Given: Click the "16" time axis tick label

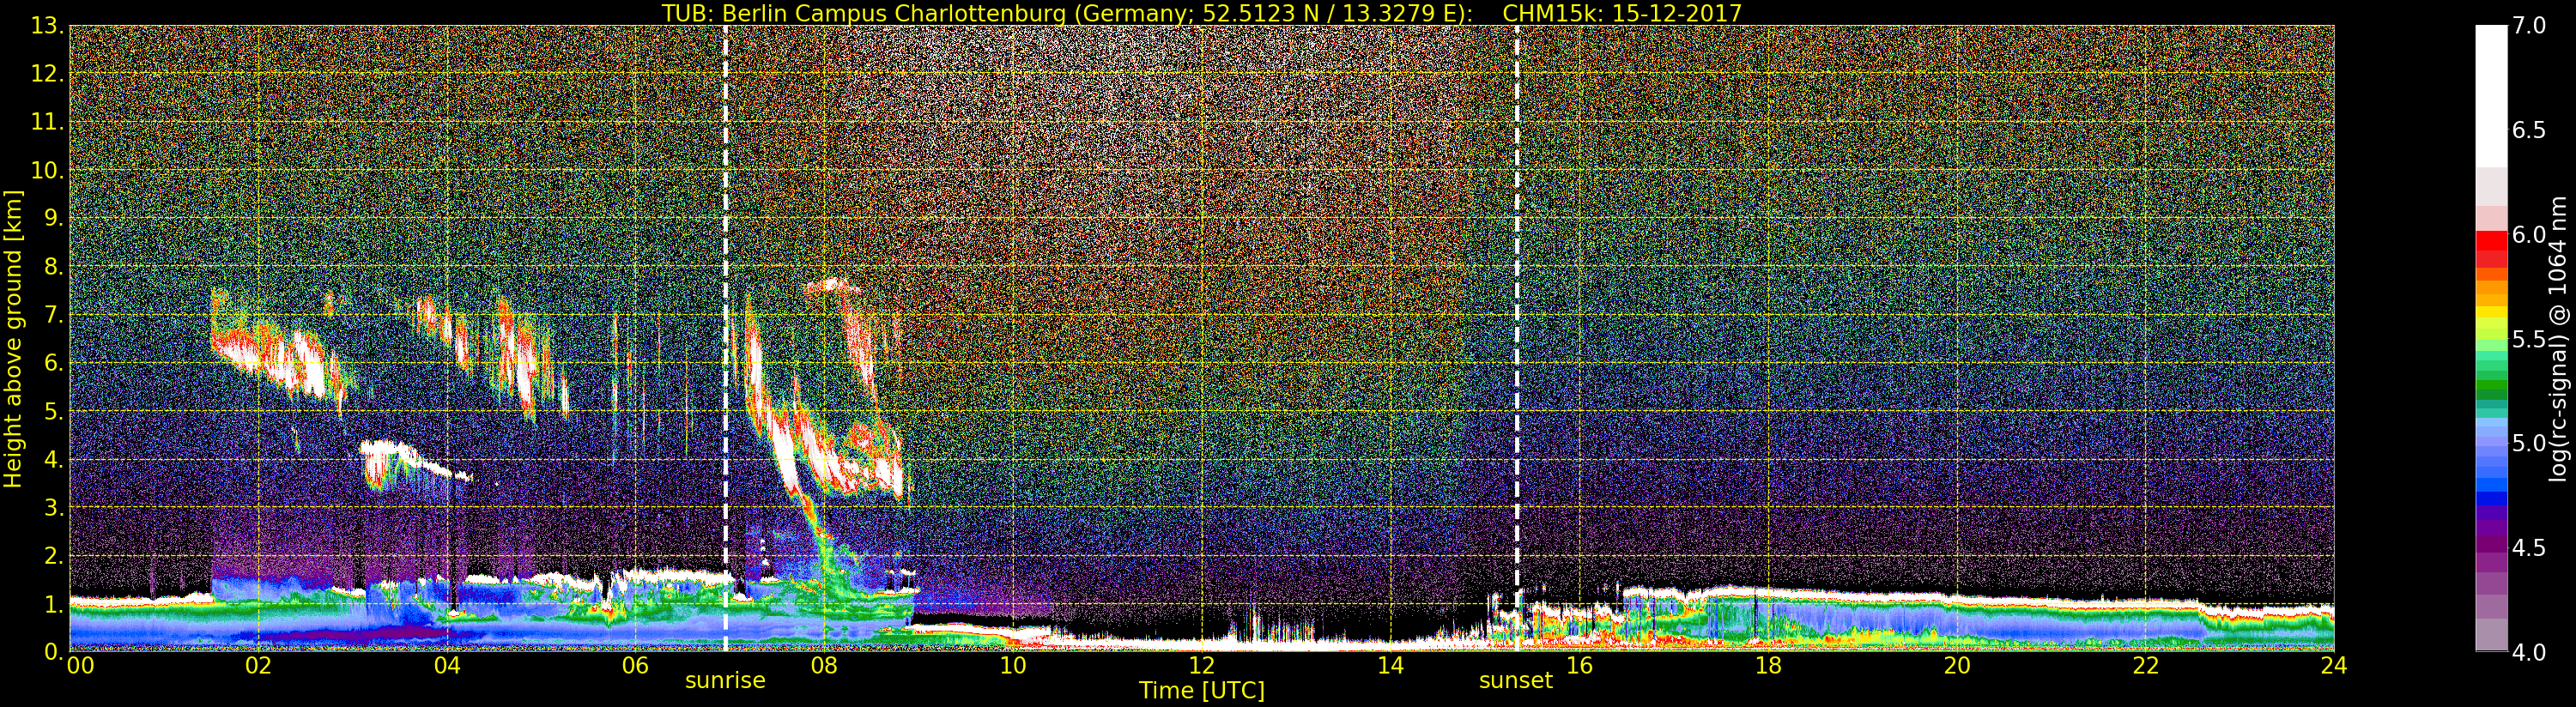Looking at the screenshot, I should (x=1579, y=665).
